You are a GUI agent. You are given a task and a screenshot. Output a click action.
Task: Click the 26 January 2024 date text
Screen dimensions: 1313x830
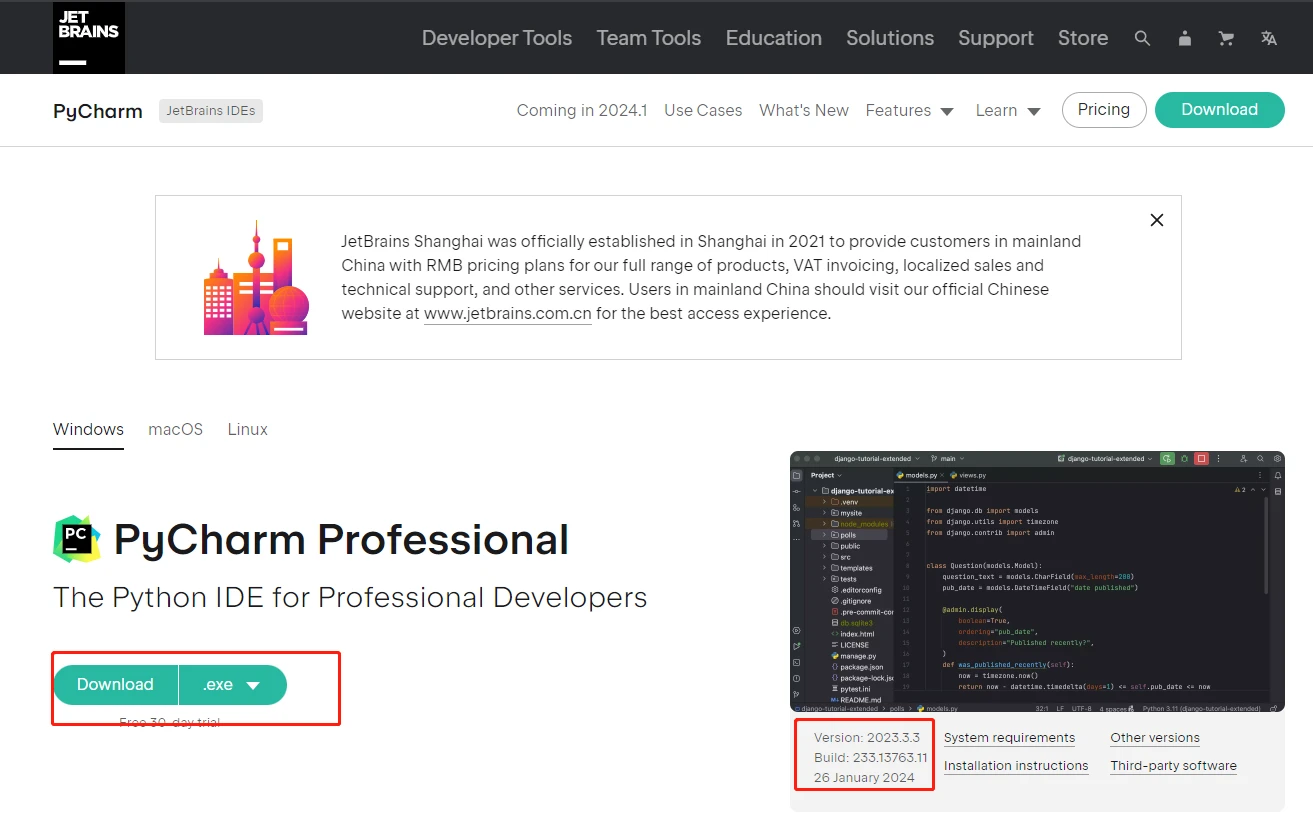click(x=864, y=778)
